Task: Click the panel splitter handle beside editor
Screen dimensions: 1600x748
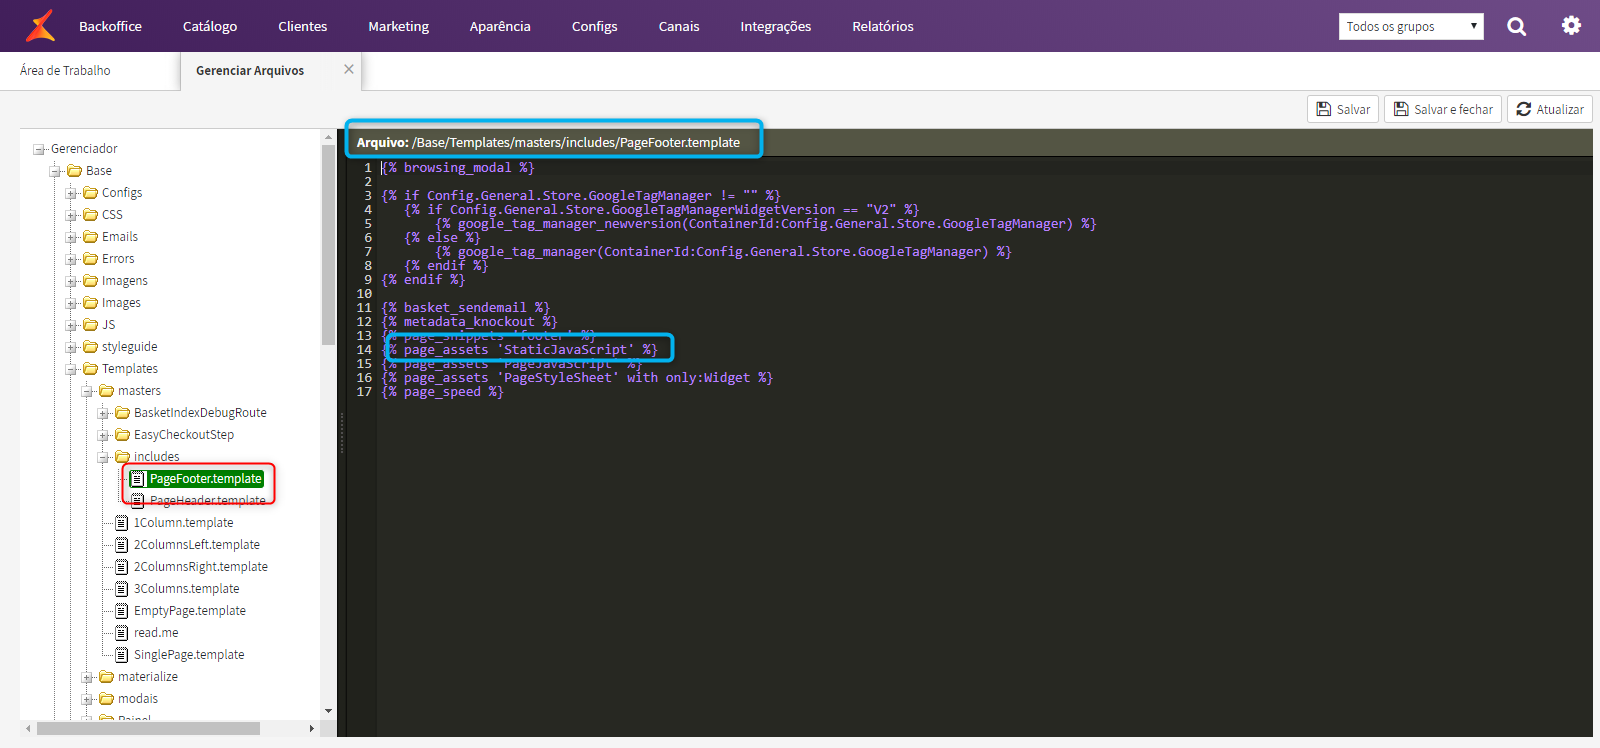Action: click(x=342, y=433)
